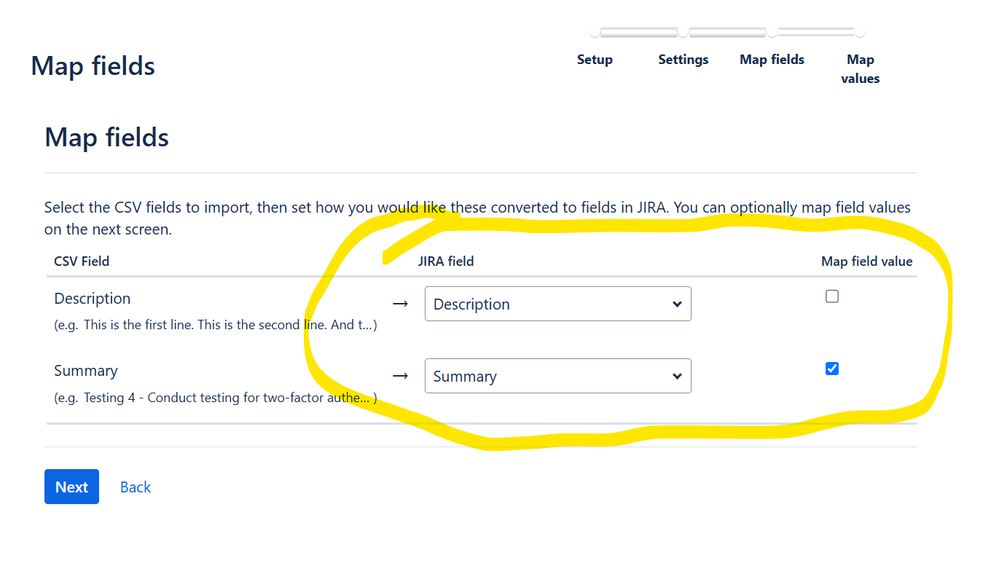Uncheck Map field value for Summary

[x=832, y=368]
